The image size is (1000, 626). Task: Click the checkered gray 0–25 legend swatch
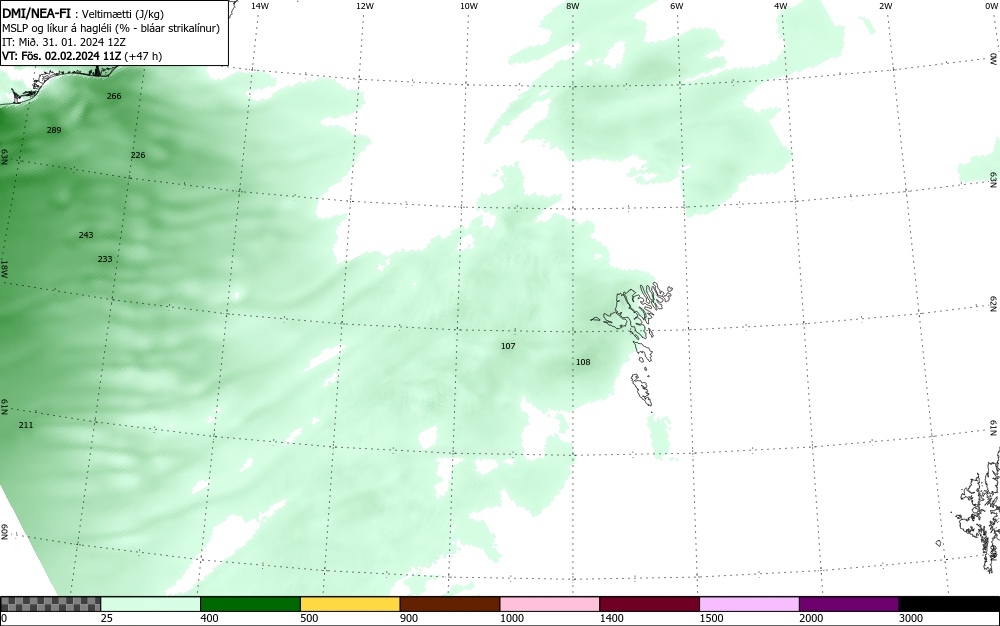[50, 604]
